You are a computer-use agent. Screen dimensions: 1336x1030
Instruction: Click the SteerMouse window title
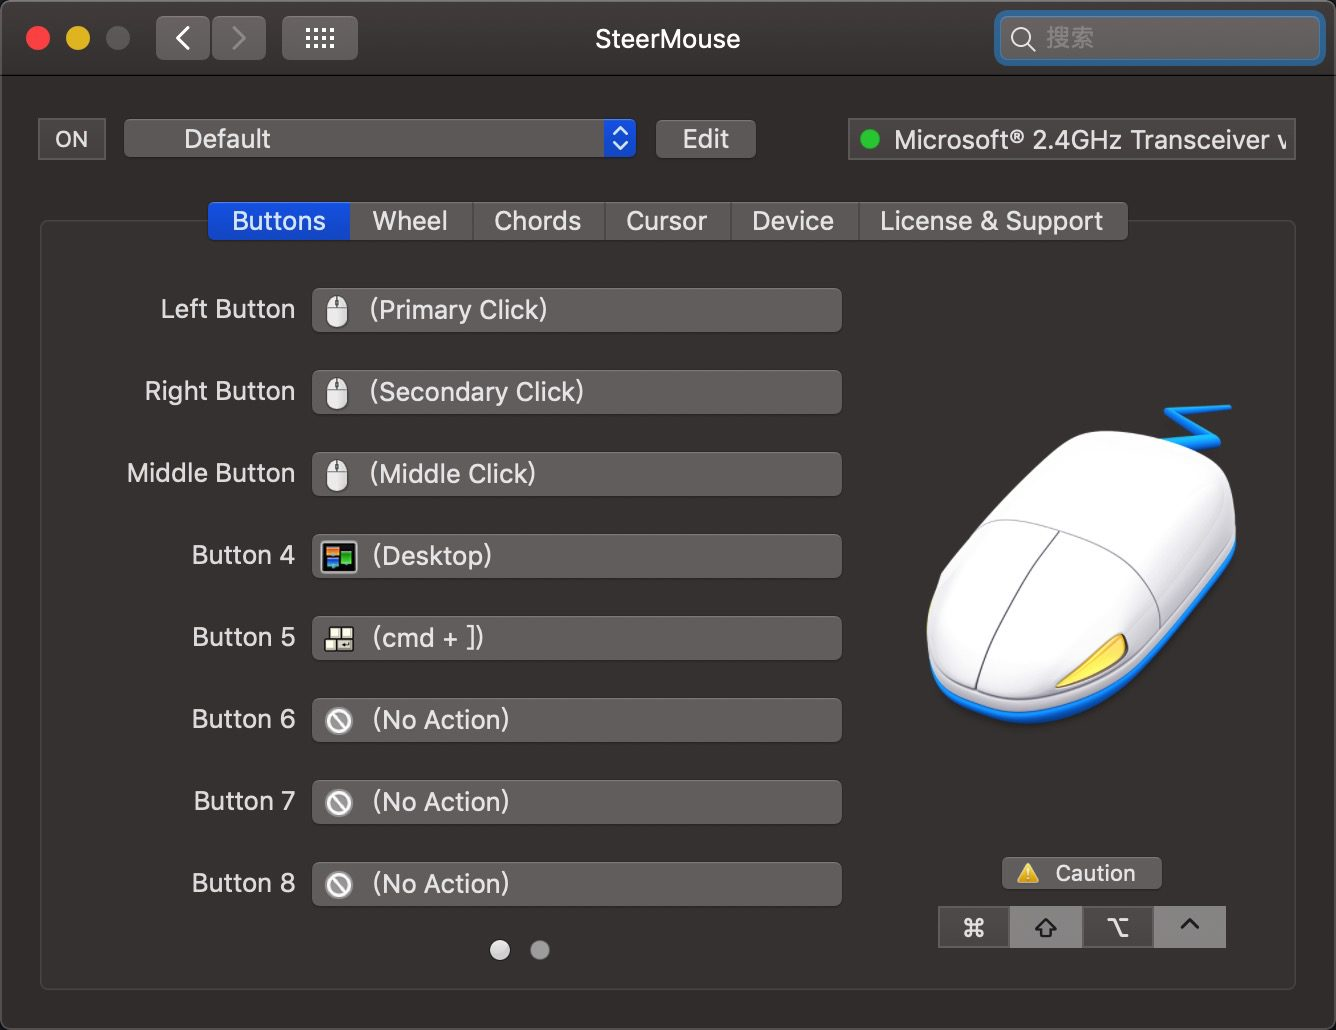668,39
